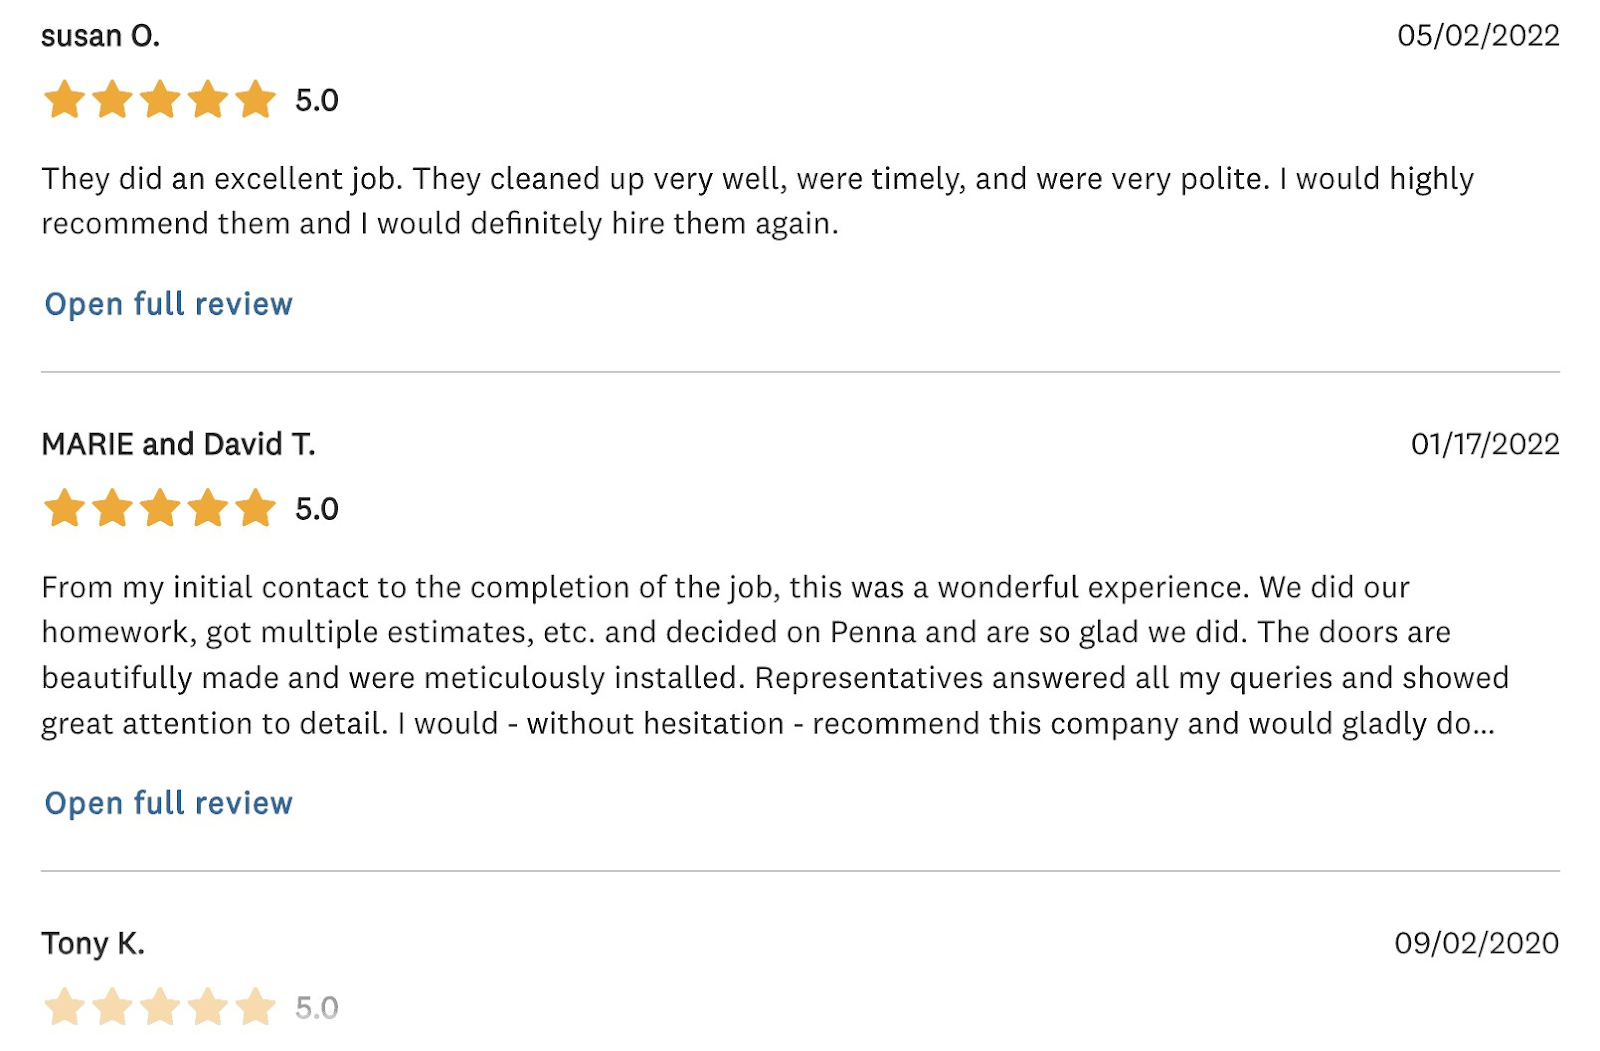
Task: Click the grayed 5.0 score in Tony K.'s review
Action: click(x=318, y=1010)
